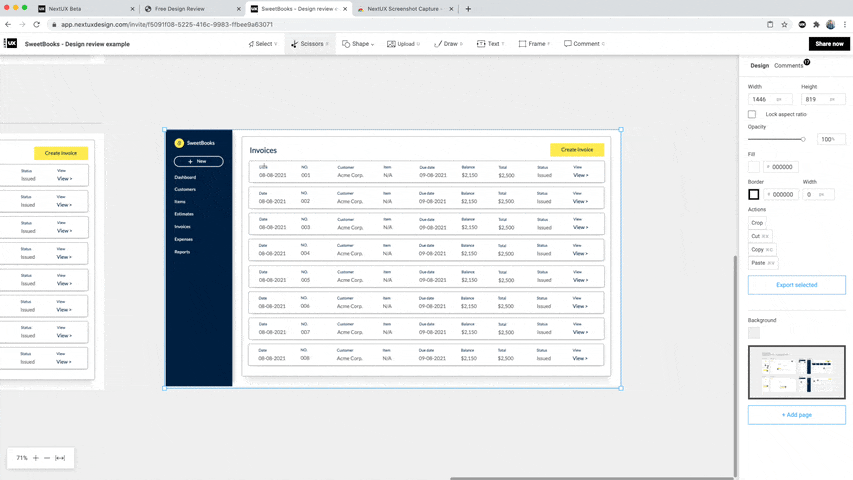Click the Invoices heading text
853x480 pixels.
263,150
